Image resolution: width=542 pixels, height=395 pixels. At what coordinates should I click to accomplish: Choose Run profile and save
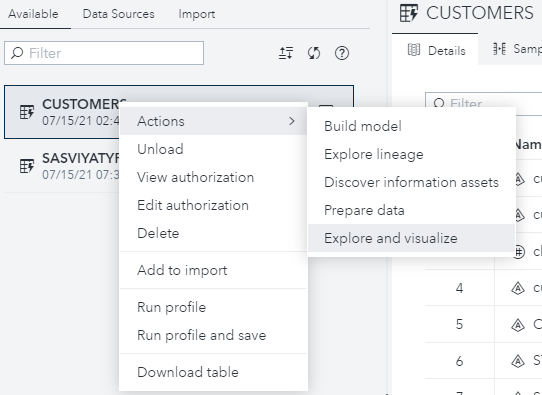pos(213,335)
